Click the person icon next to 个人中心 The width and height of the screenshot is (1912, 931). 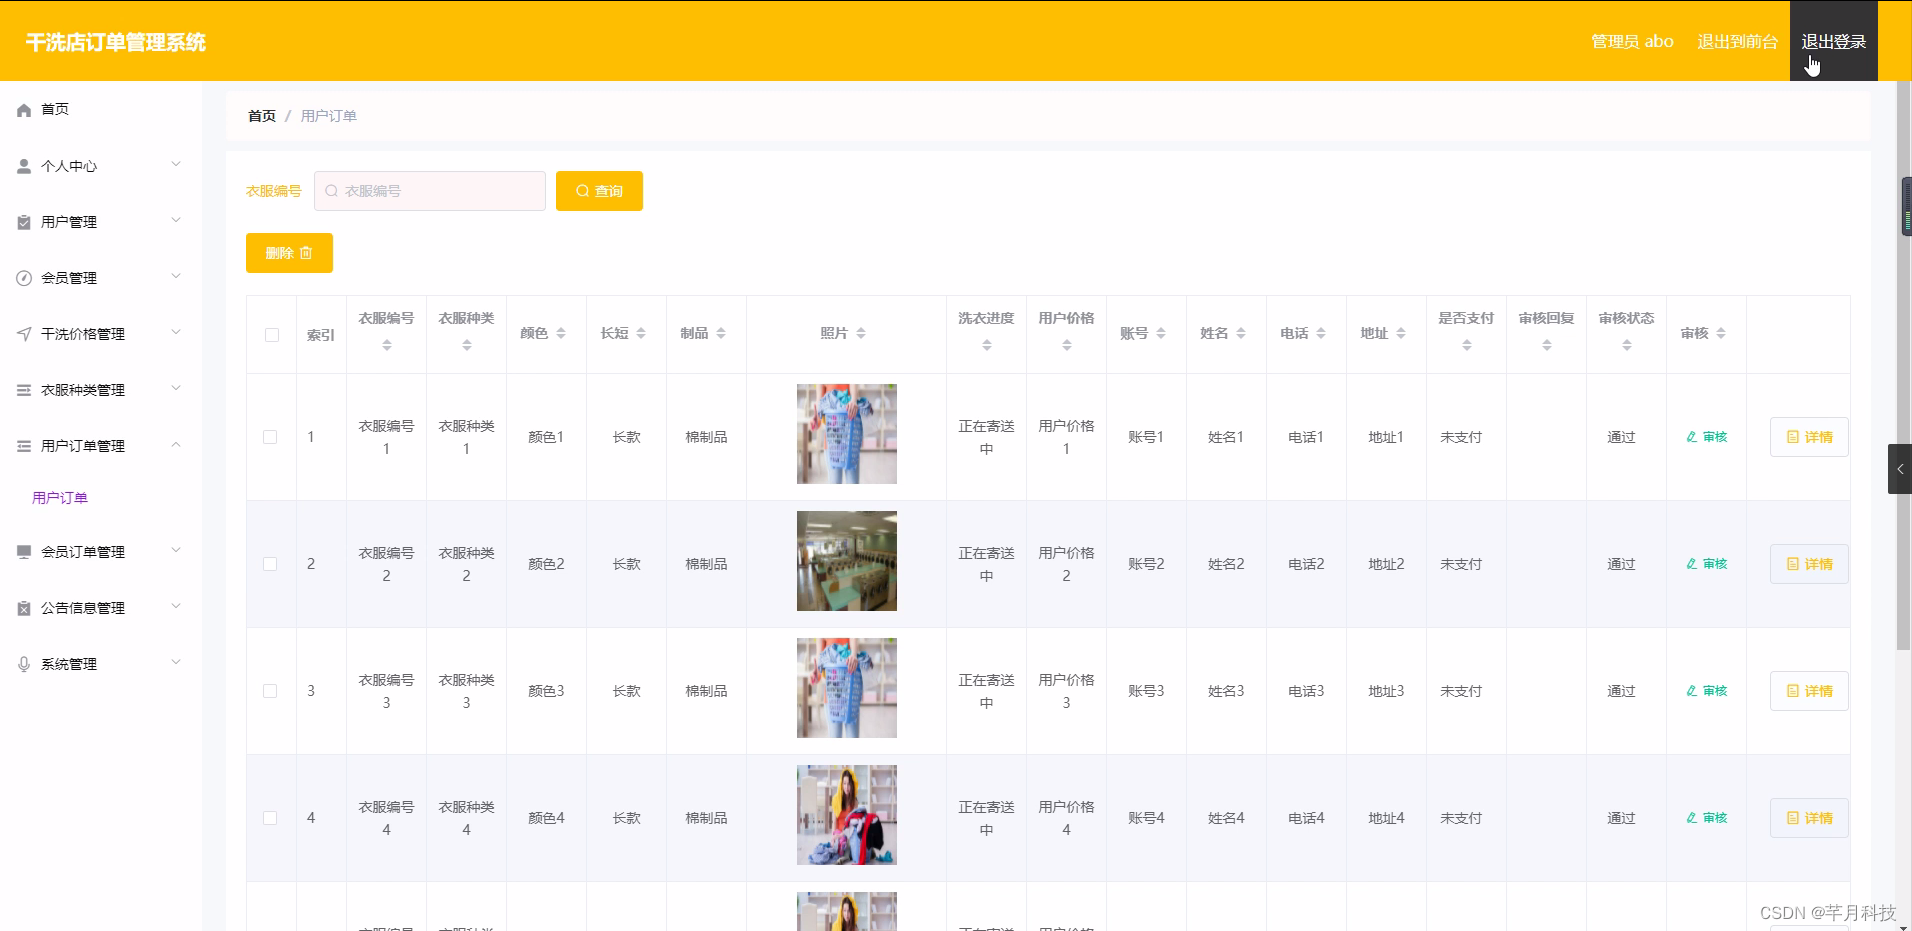pos(23,166)
